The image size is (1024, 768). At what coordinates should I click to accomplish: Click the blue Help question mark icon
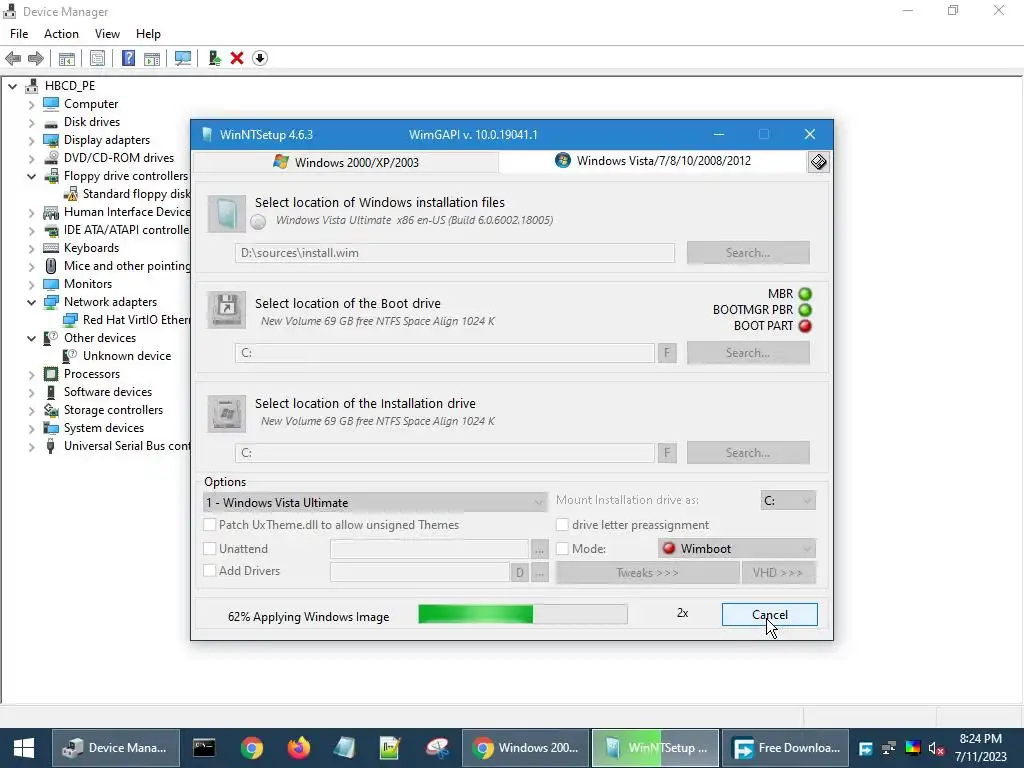129,59
